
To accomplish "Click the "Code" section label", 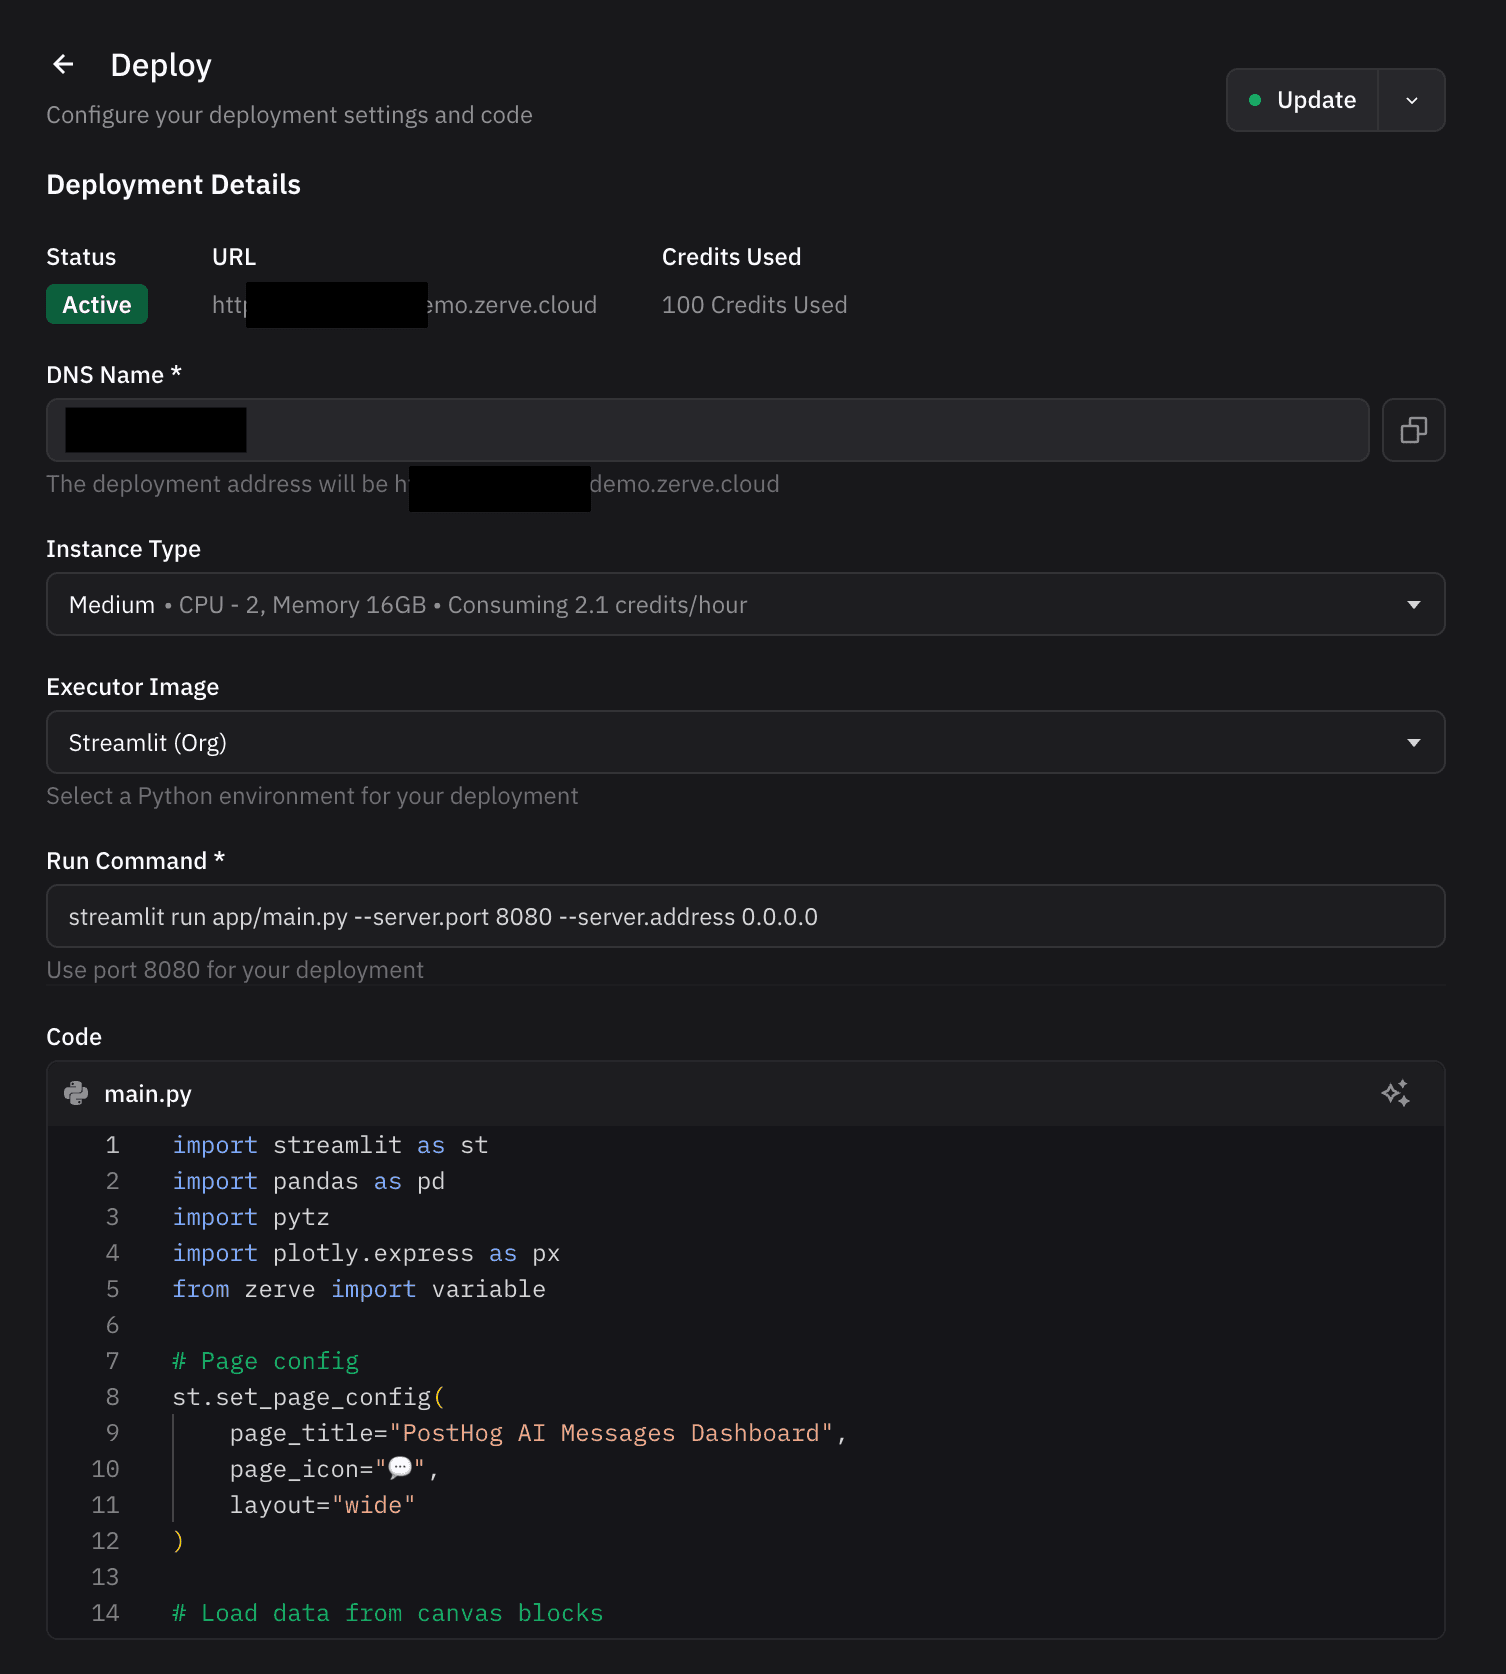I will tap(74, 1037).
